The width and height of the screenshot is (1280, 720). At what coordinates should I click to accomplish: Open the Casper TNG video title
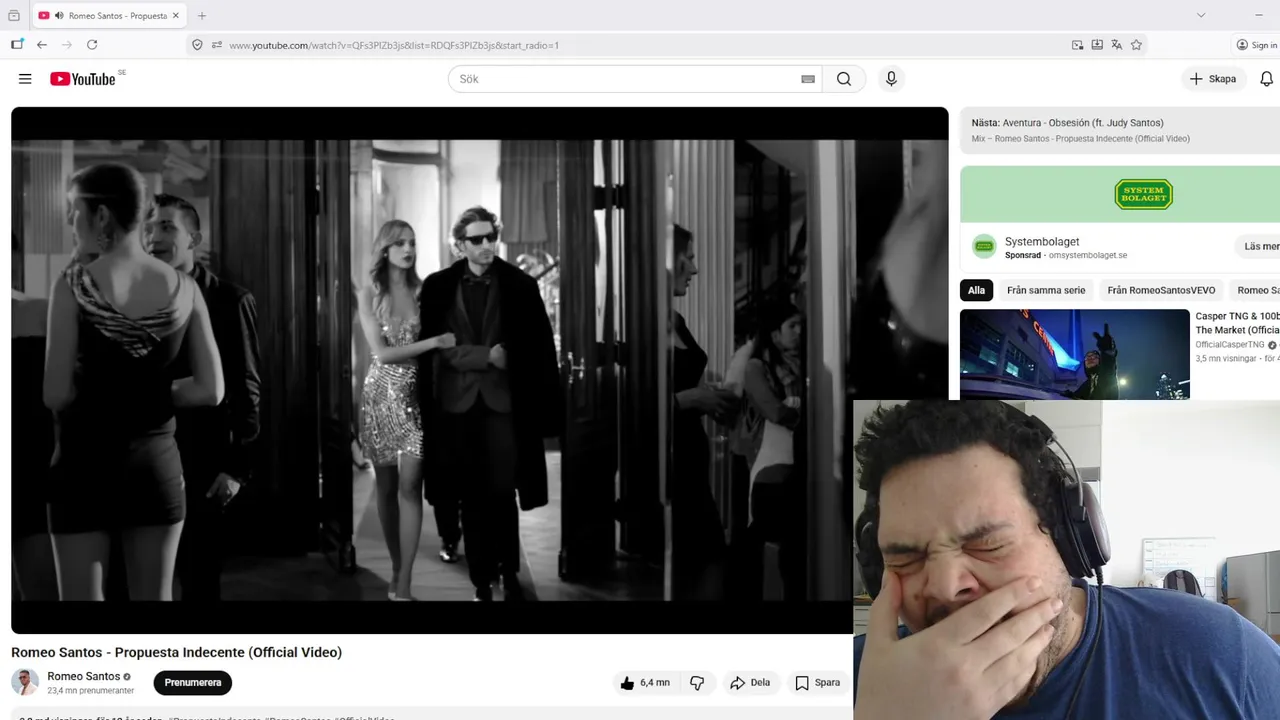point(1238,323)
